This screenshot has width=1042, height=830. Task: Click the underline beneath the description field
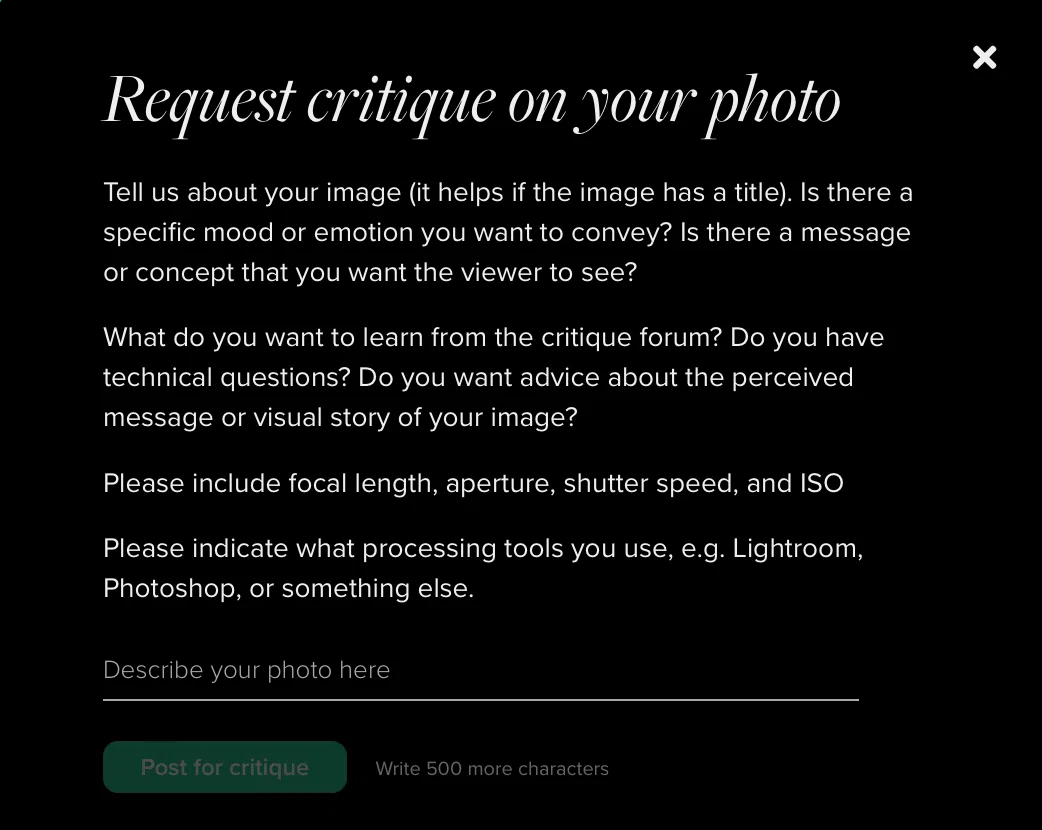pyautogui.click(x=480, y=699)
